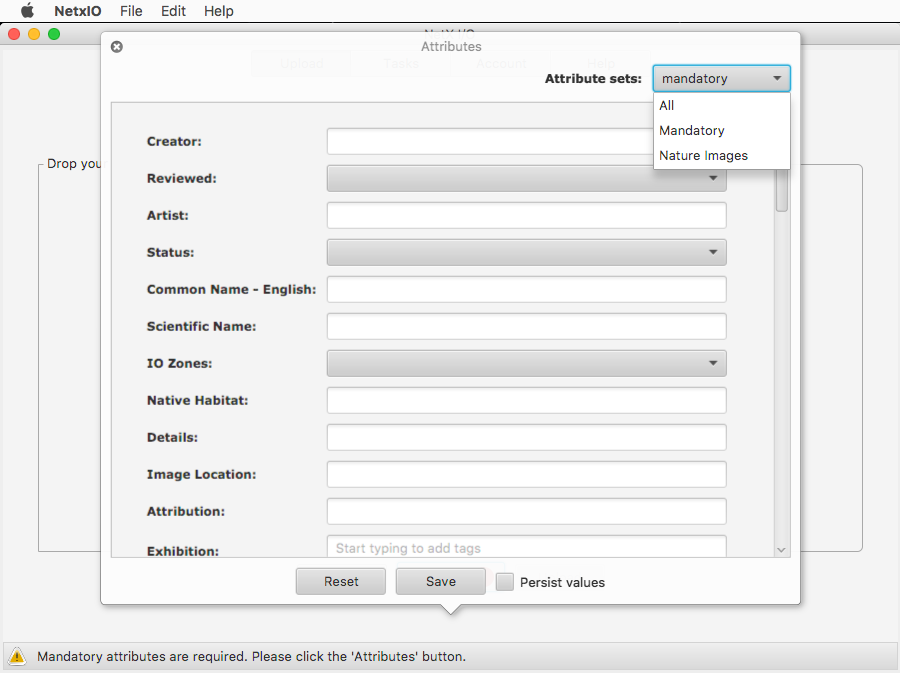Expand the Attribute sets dropdown
Viewport: 900px width, 673px height.
click(x=721, y=78)
